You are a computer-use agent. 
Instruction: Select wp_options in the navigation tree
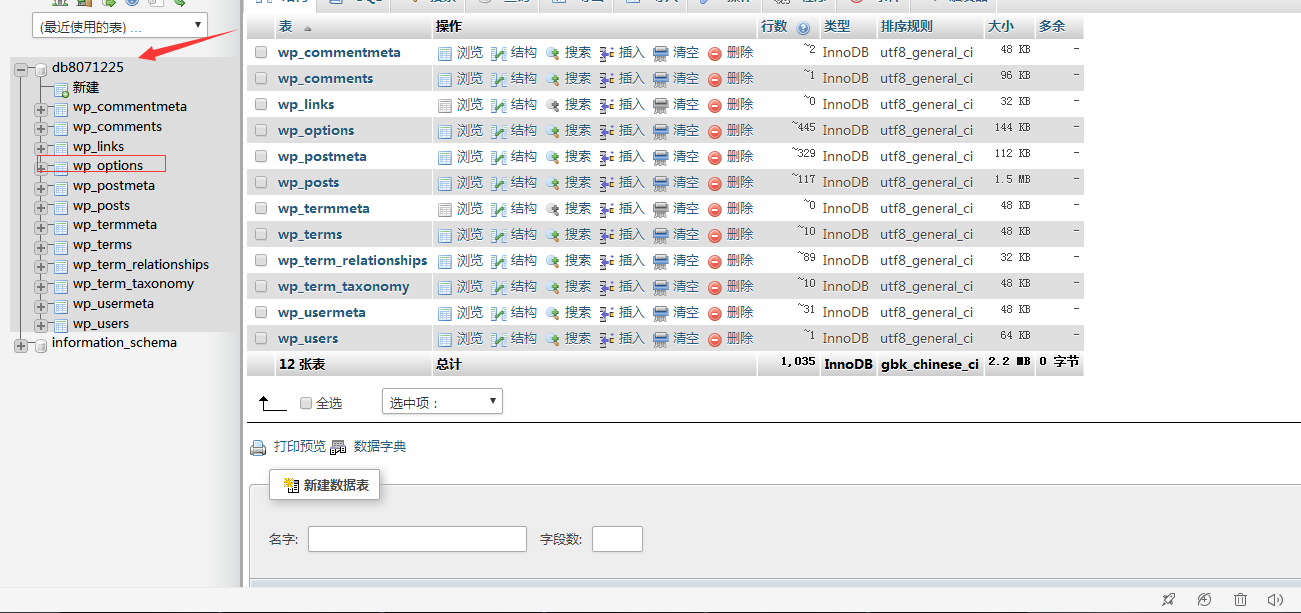(108, 166)
